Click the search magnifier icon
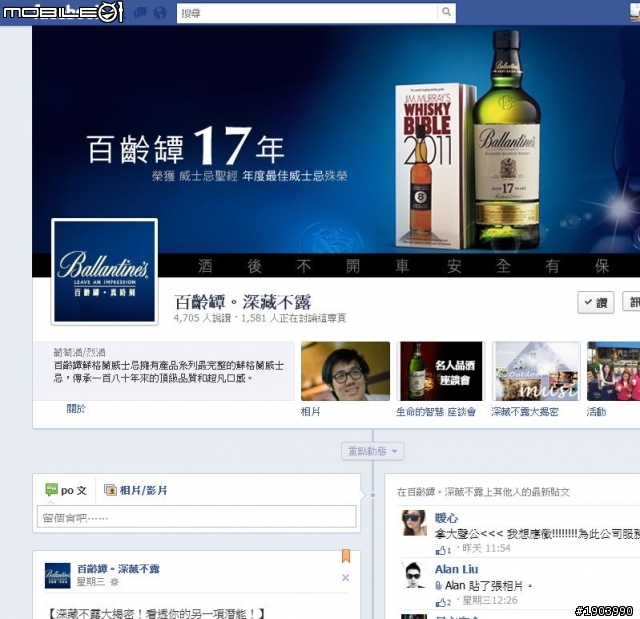The height and width of the screenshot is (619, 640). point(447,12)
